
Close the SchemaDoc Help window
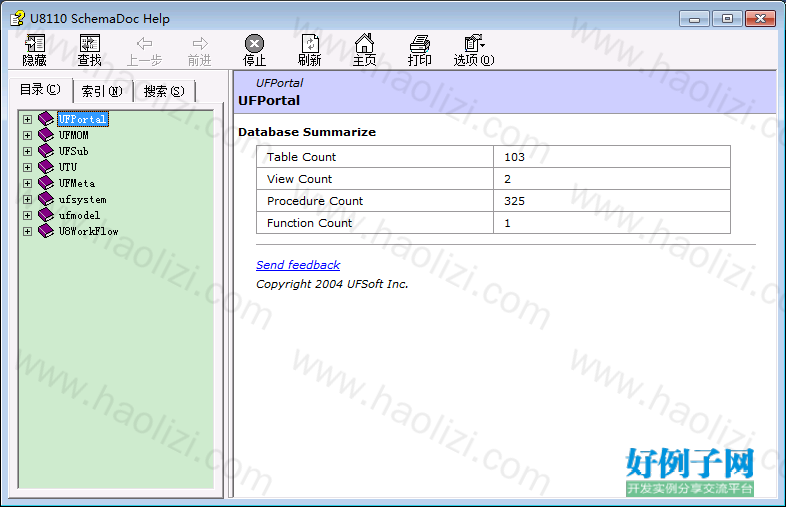click(760, 19)
